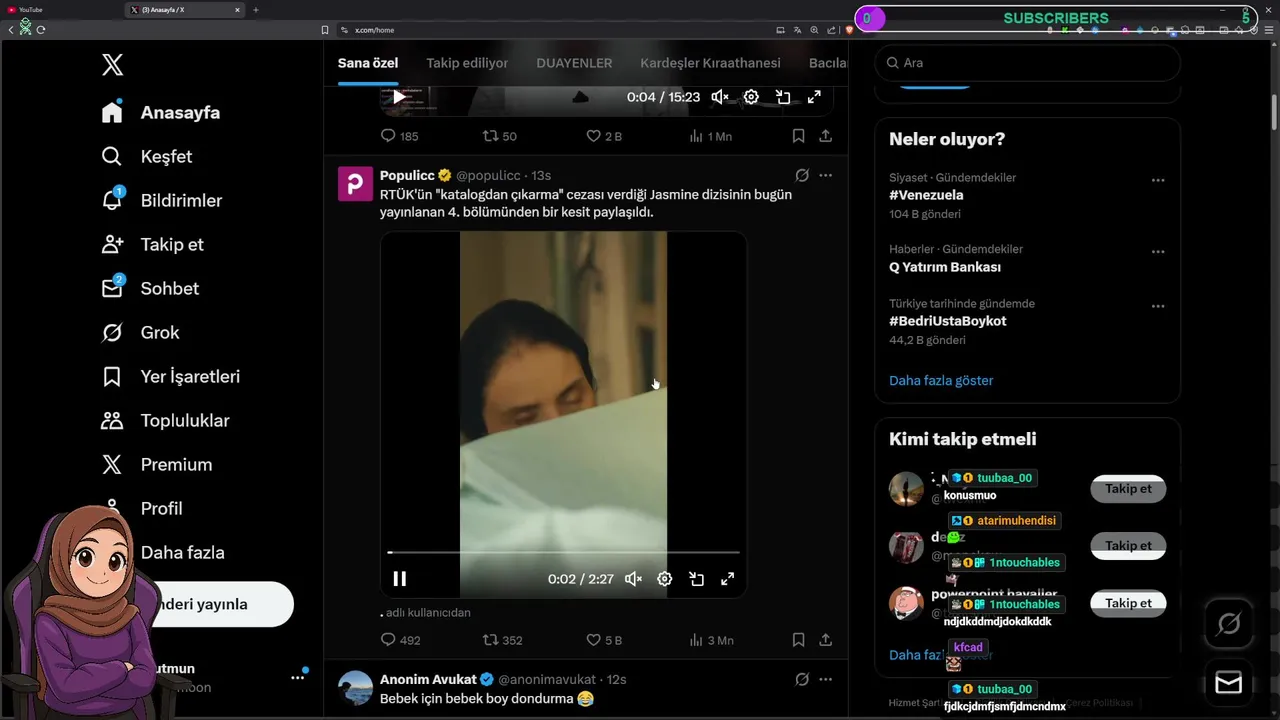Image resolution: width=1280 pixels, height=720 pixels.
Task: Bookmark the Populicc post
Action: [798, 640]
